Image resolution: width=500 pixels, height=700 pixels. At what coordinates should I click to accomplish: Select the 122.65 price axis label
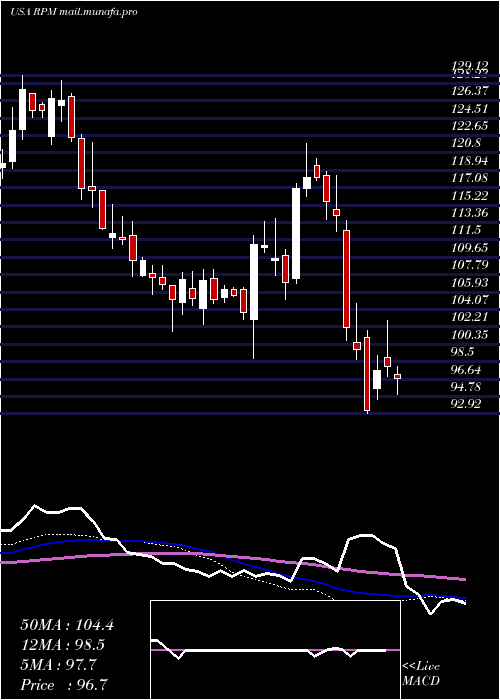[x=469, y=126]
